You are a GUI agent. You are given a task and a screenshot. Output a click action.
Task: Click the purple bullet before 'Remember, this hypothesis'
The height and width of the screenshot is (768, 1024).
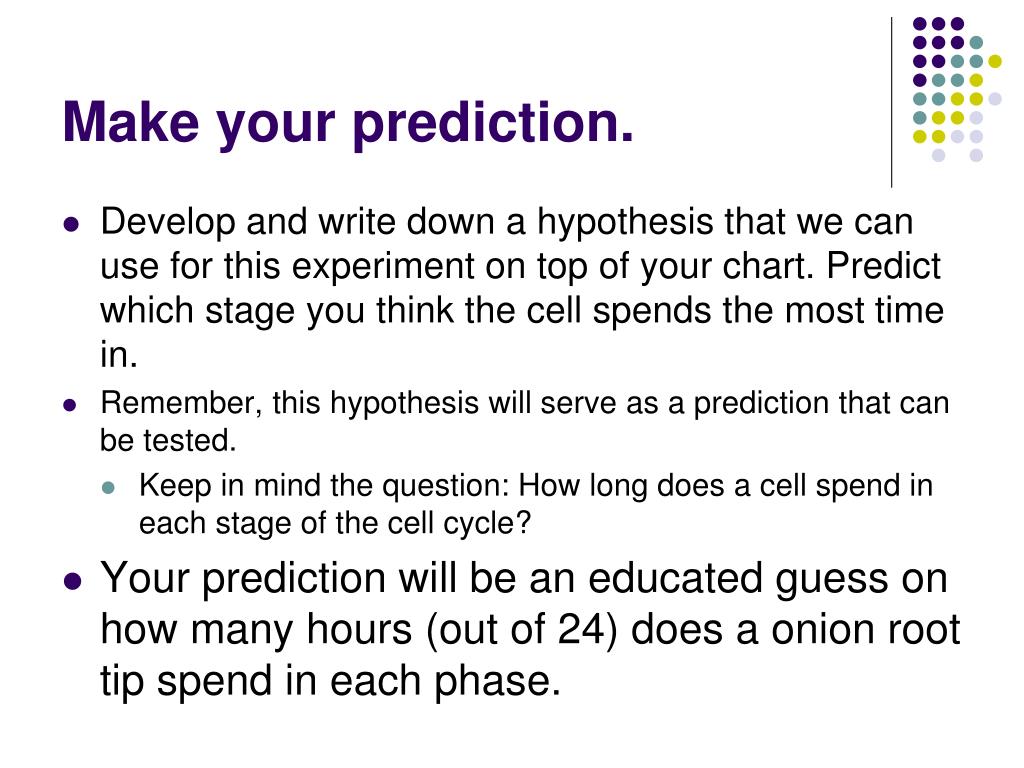pos(70,405)
